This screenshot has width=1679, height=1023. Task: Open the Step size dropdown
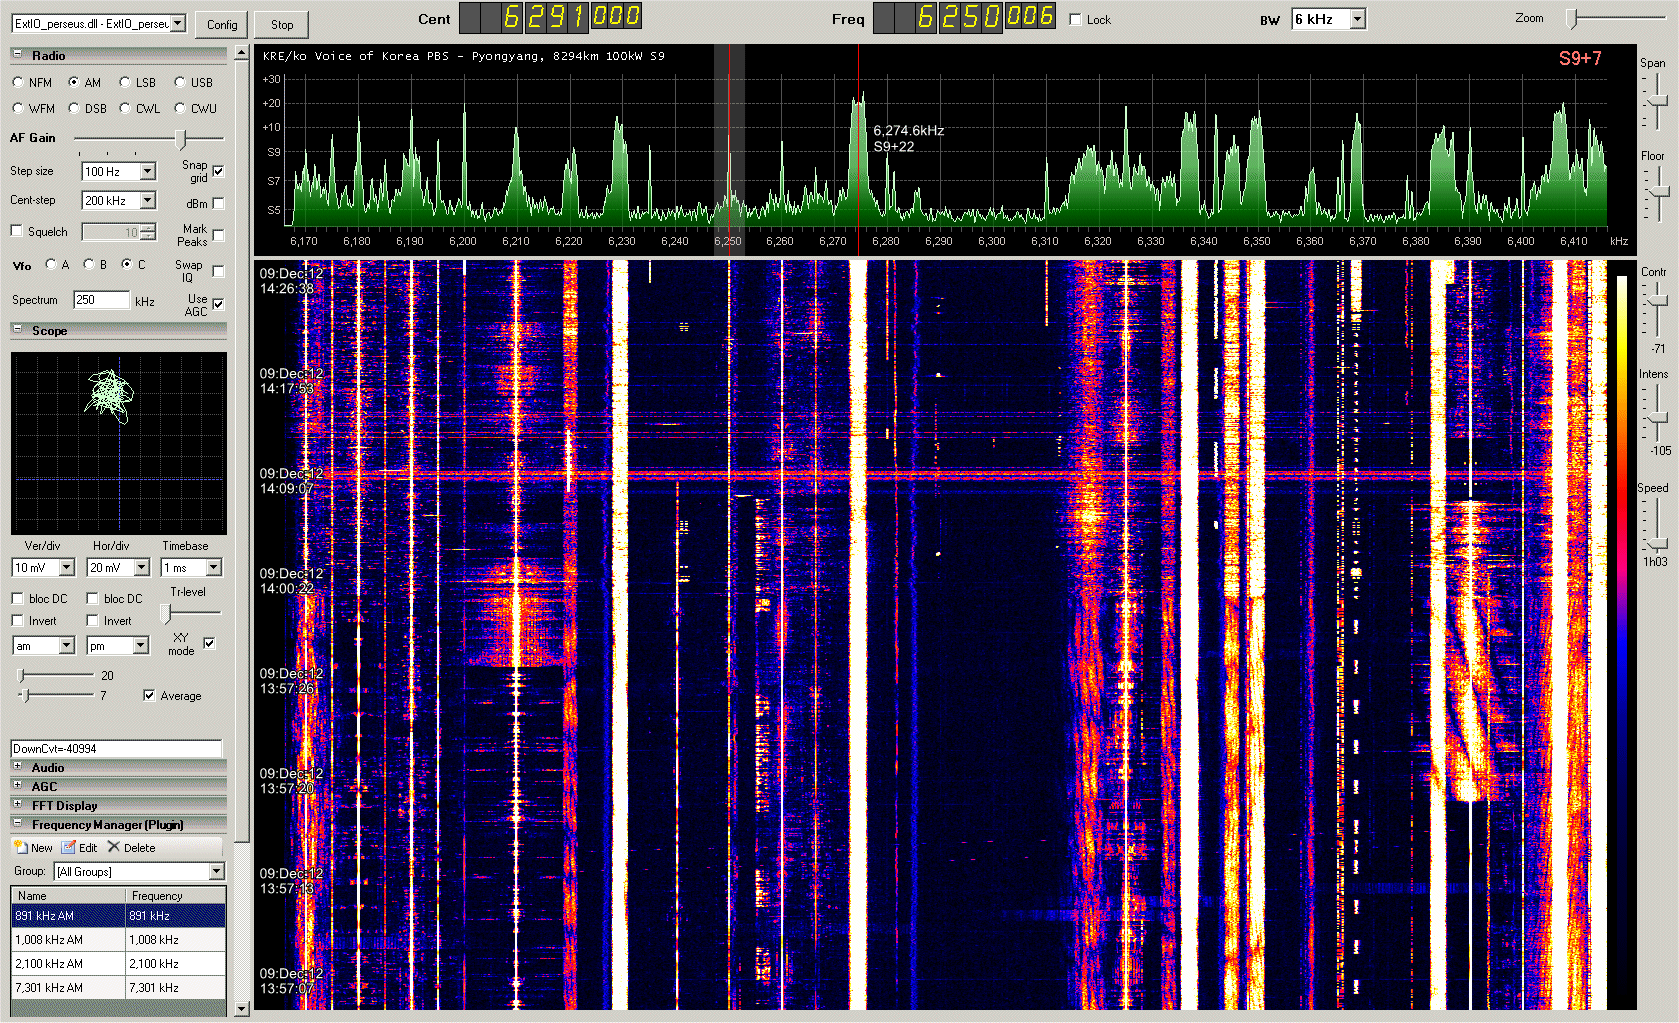(148, 172)
